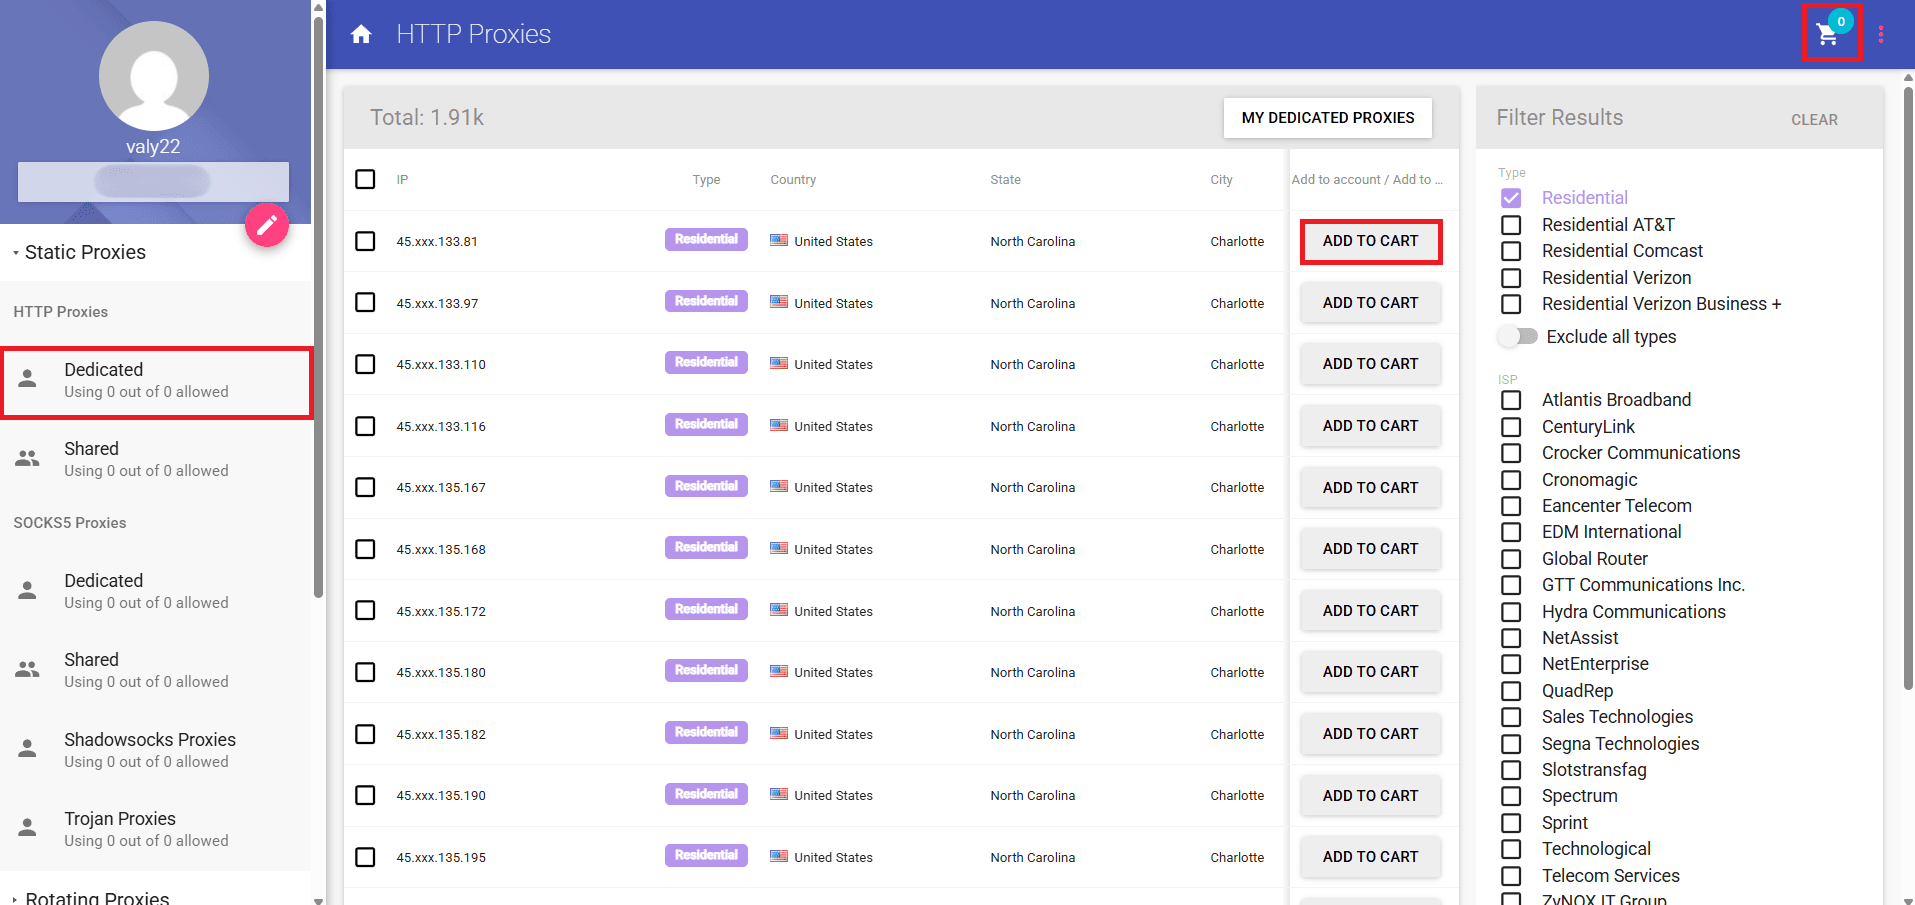Click the home icon in the header
1915x905 pixels.
pos(360,33)
